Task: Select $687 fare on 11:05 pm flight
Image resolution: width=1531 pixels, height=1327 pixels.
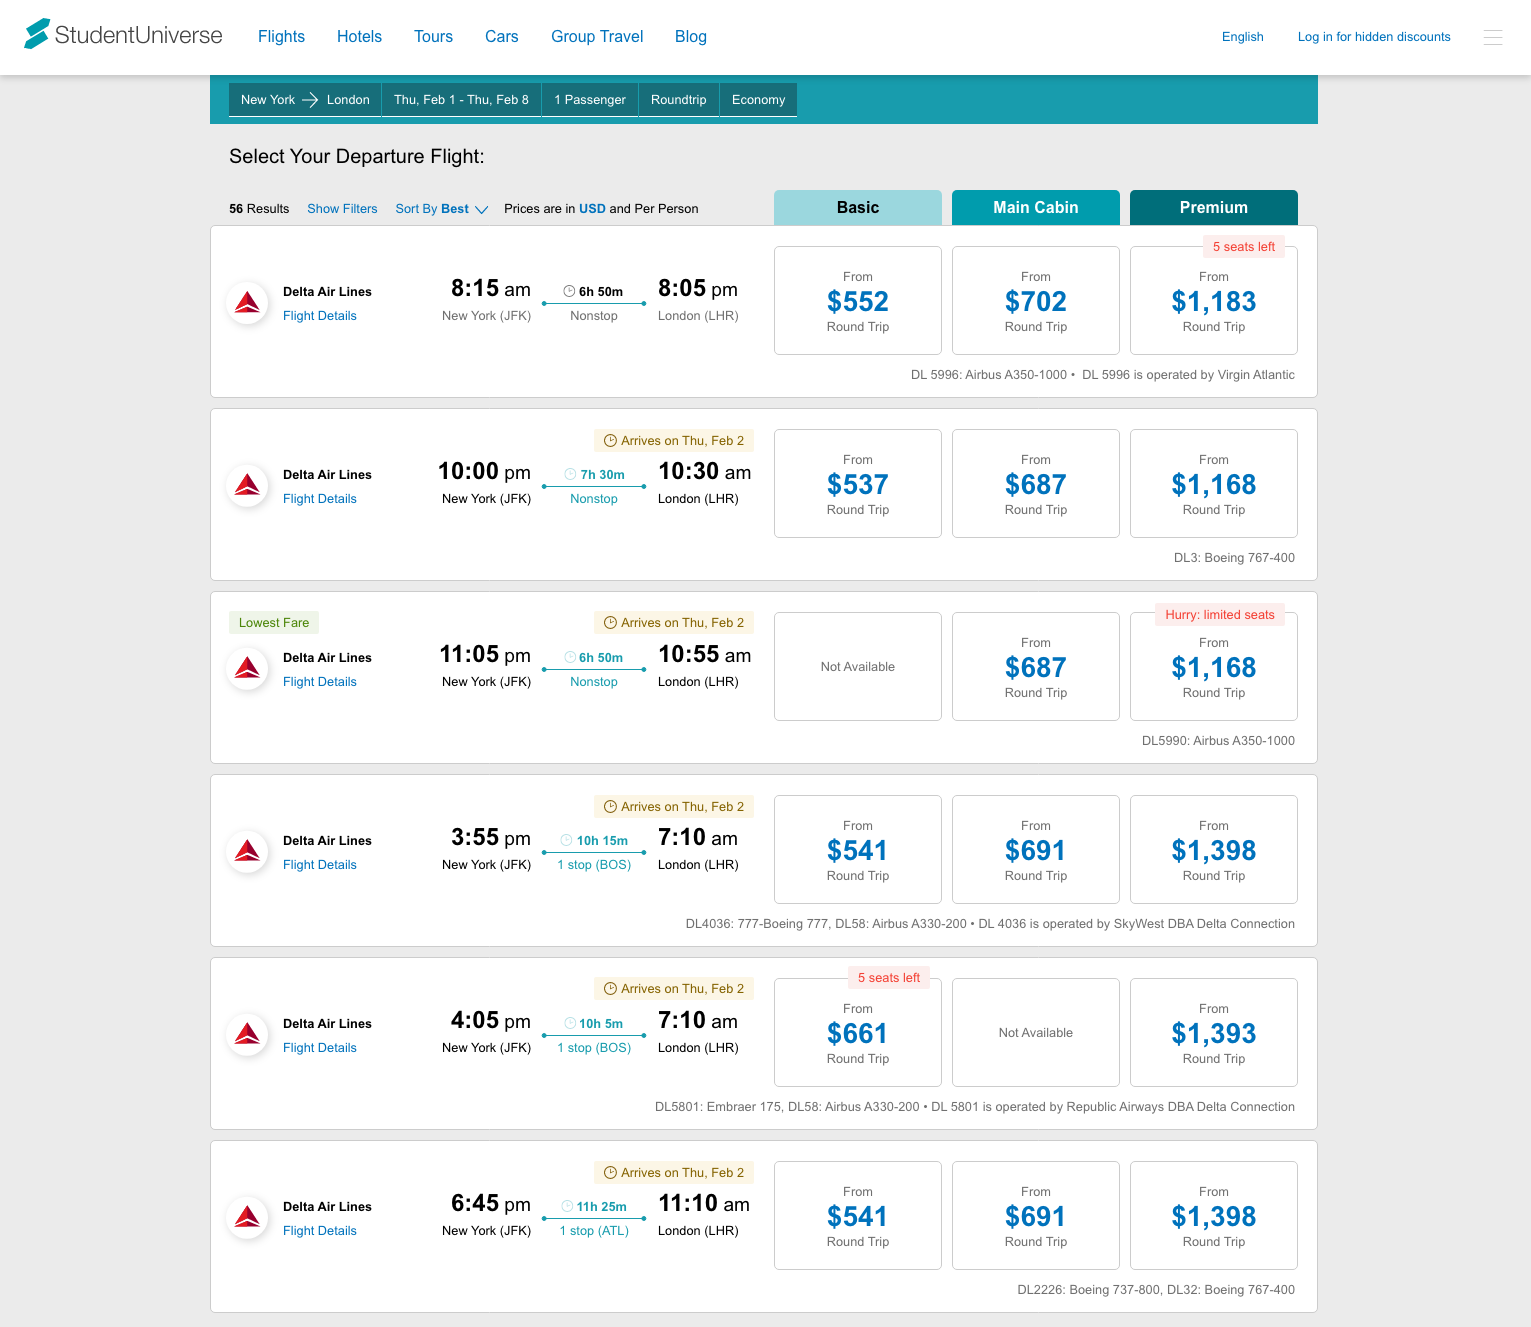Action: tap(1036, 666)
